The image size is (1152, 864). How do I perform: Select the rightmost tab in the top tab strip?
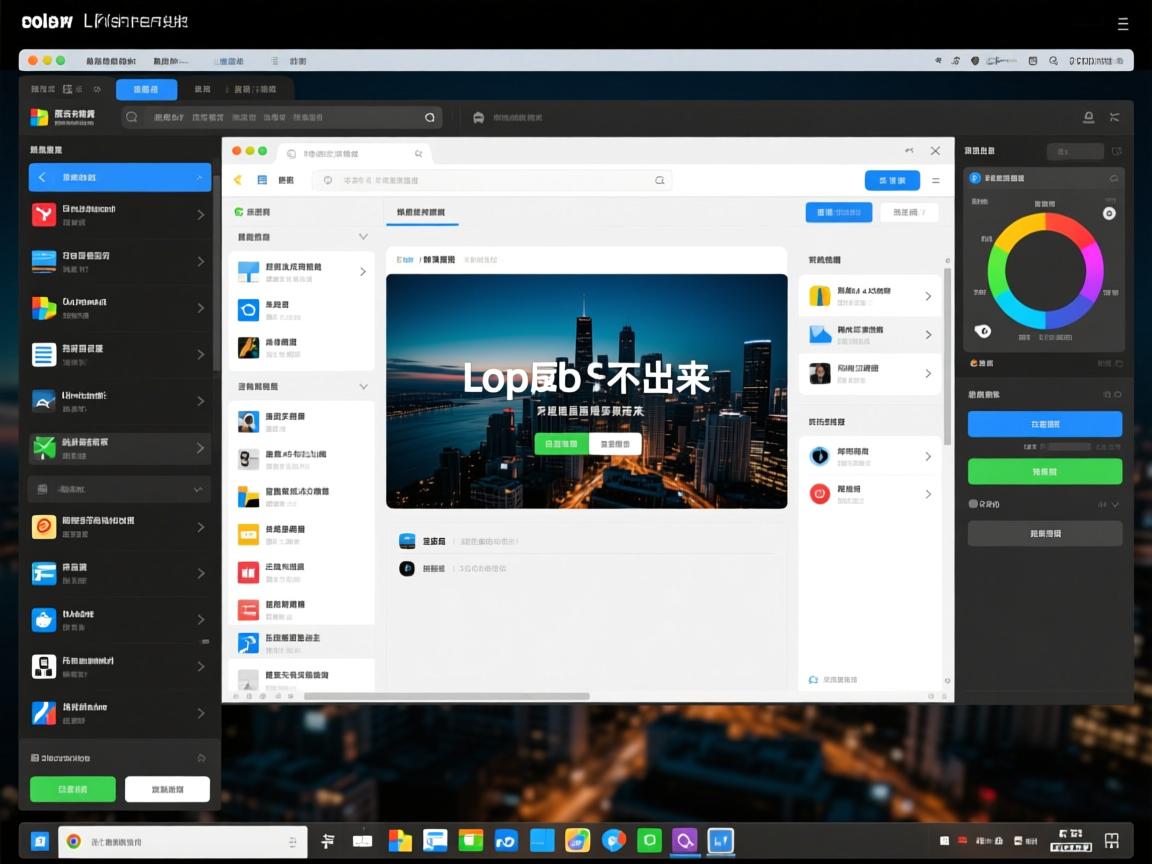(255, 89)
